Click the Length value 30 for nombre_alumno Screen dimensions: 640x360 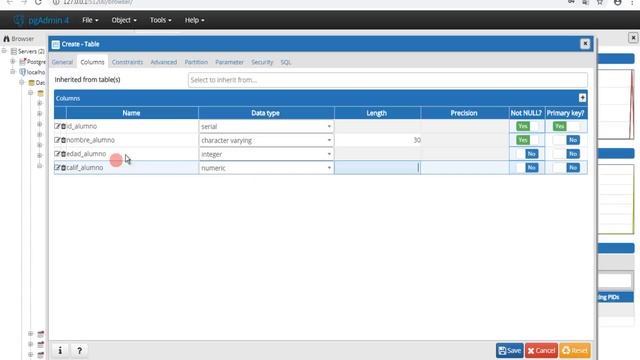point(417,140)
